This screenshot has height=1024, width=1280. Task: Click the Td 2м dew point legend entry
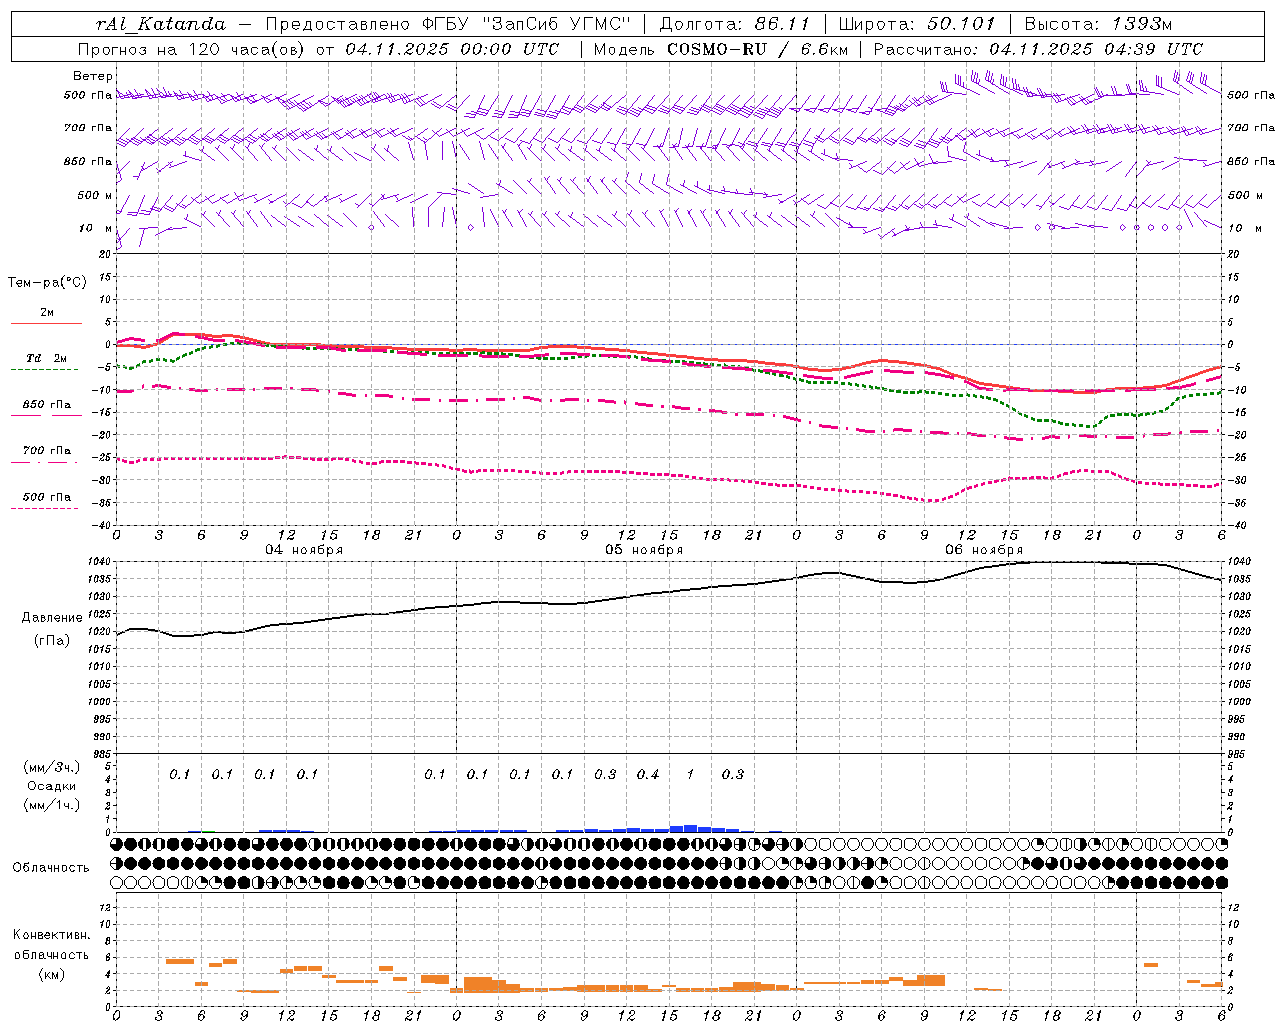click(x=47, y=359)
